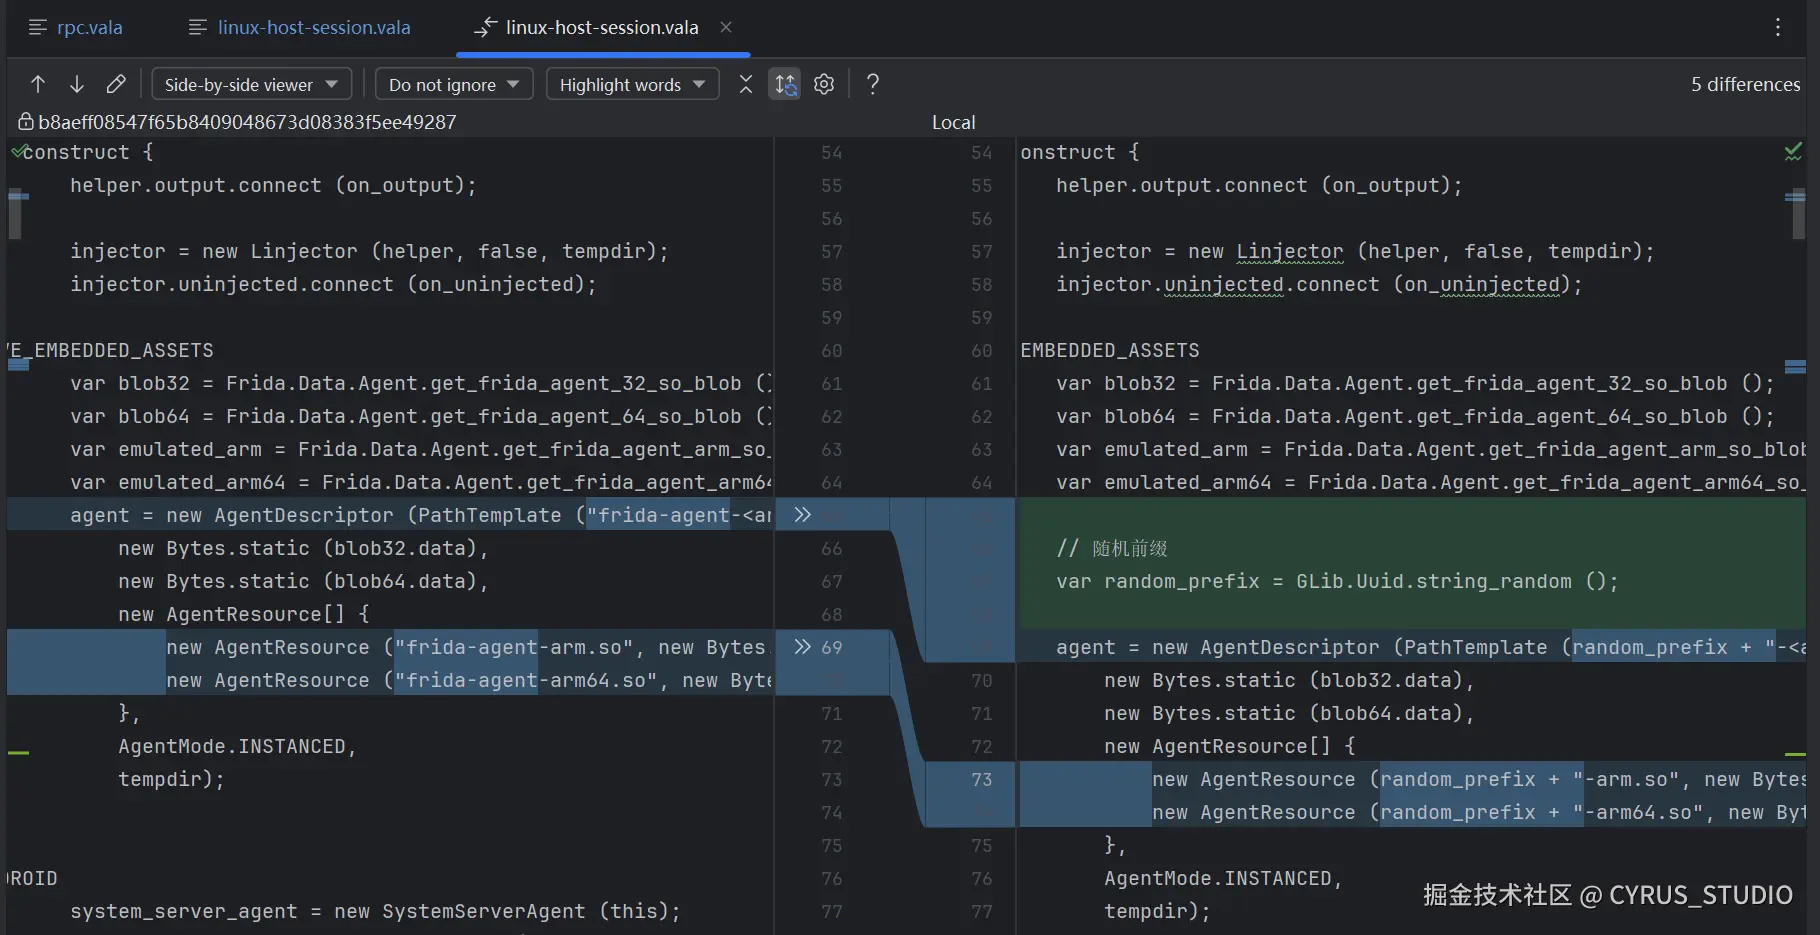Jump to previous difference with up arrow
The width and height of the screenshot is (1820, 935).
point(38,84)
